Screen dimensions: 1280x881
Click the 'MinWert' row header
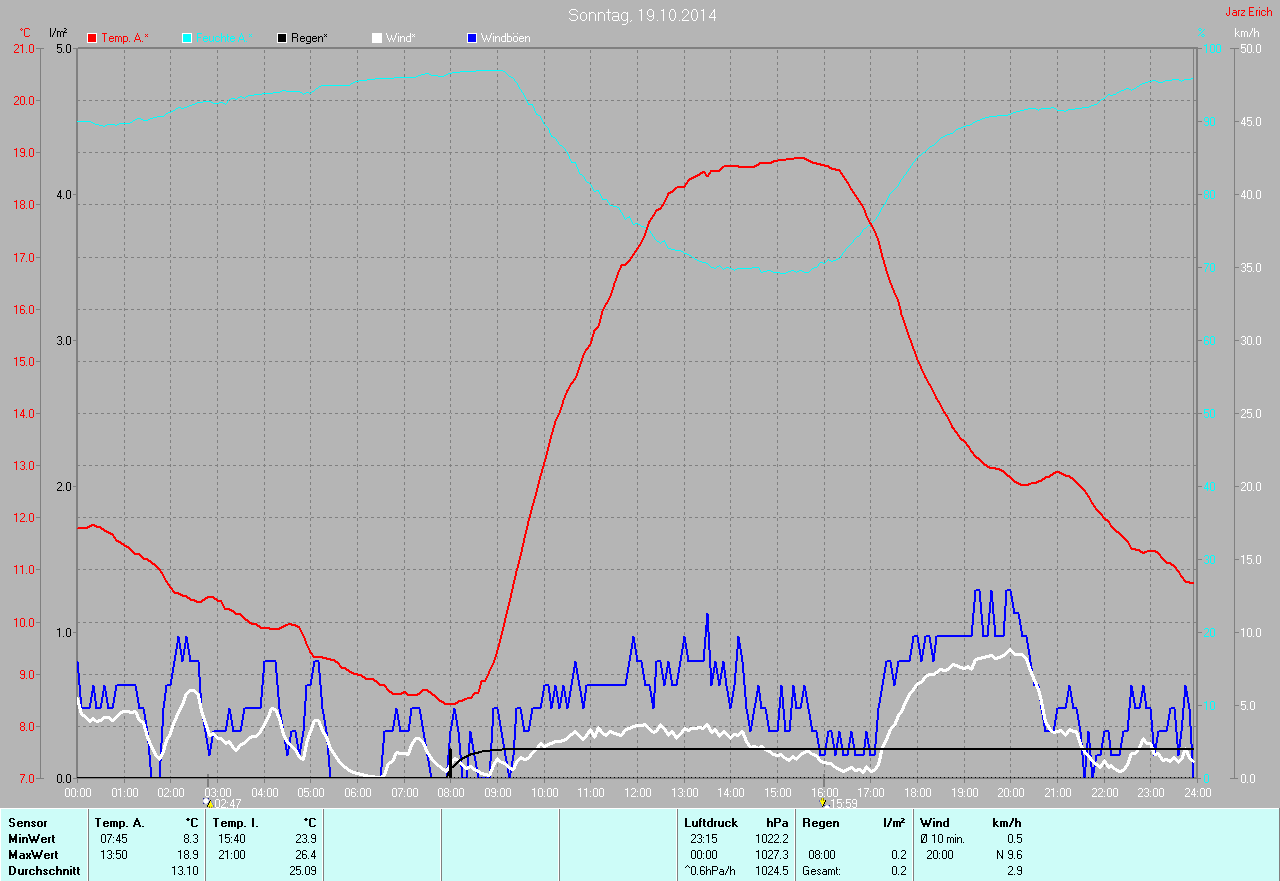[32, 839]
